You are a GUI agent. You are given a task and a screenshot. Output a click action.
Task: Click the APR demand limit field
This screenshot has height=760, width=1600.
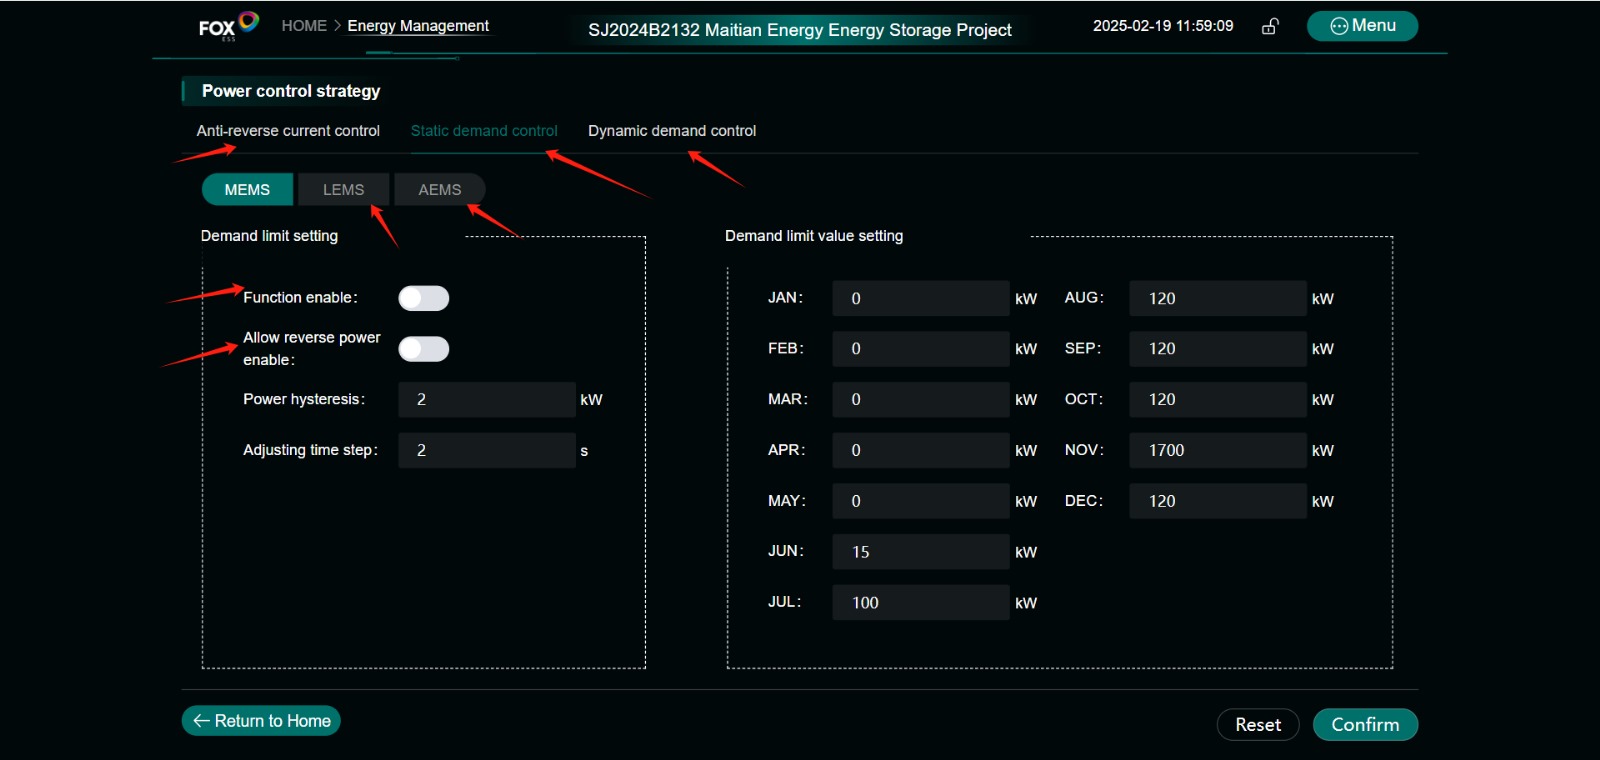(921, 450)
